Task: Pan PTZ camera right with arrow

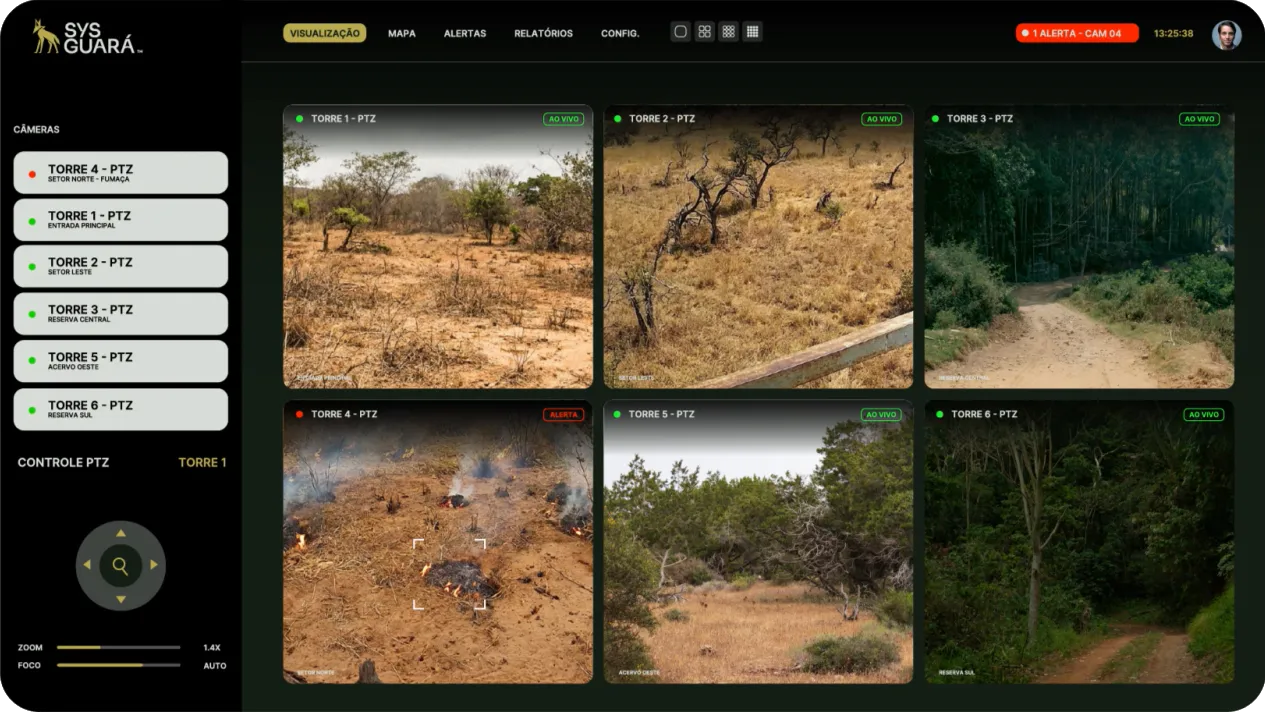Action: [x=154, y=565]
